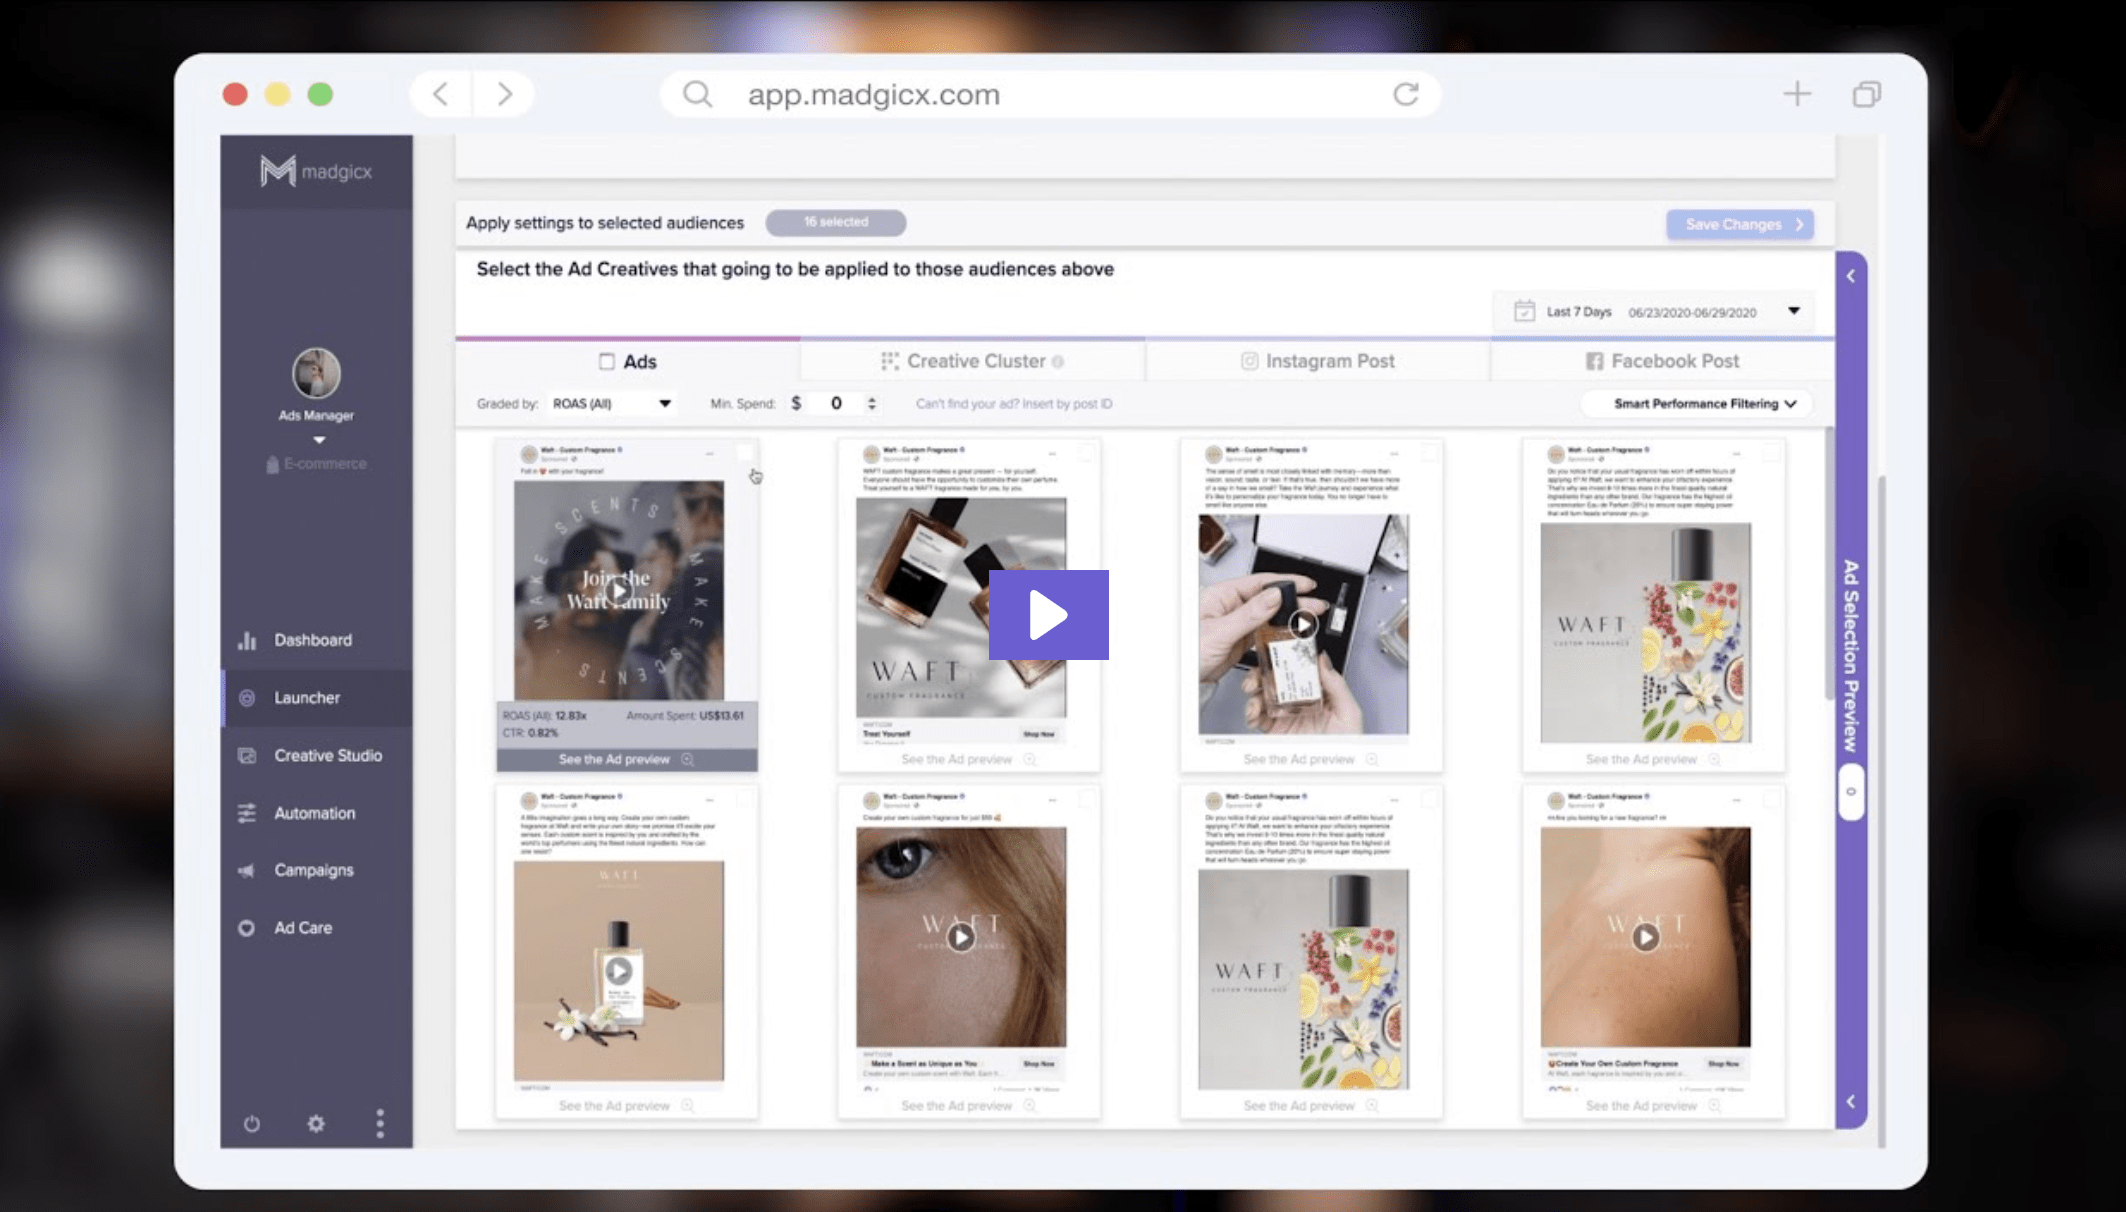Click the settings gear icon in sidebar
Screen dimensions: 2126x1212
click(316, 1124)
